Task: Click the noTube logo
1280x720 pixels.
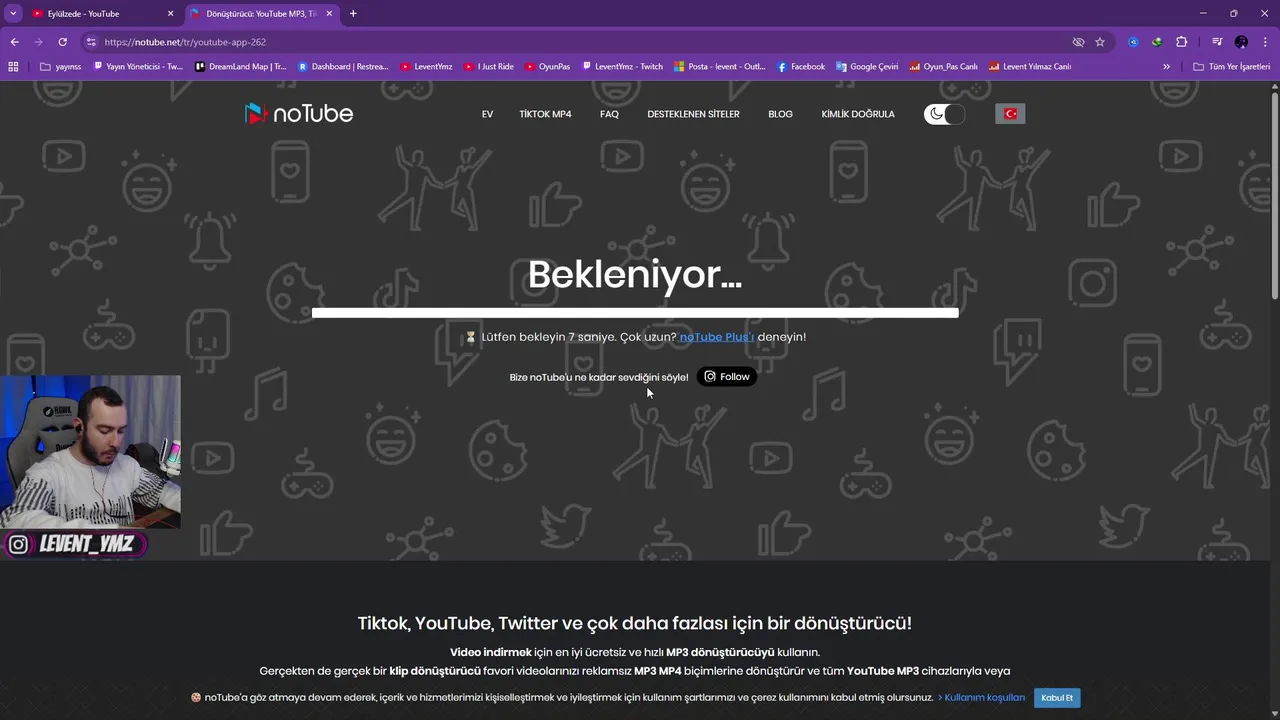Action: pos(299,113)
